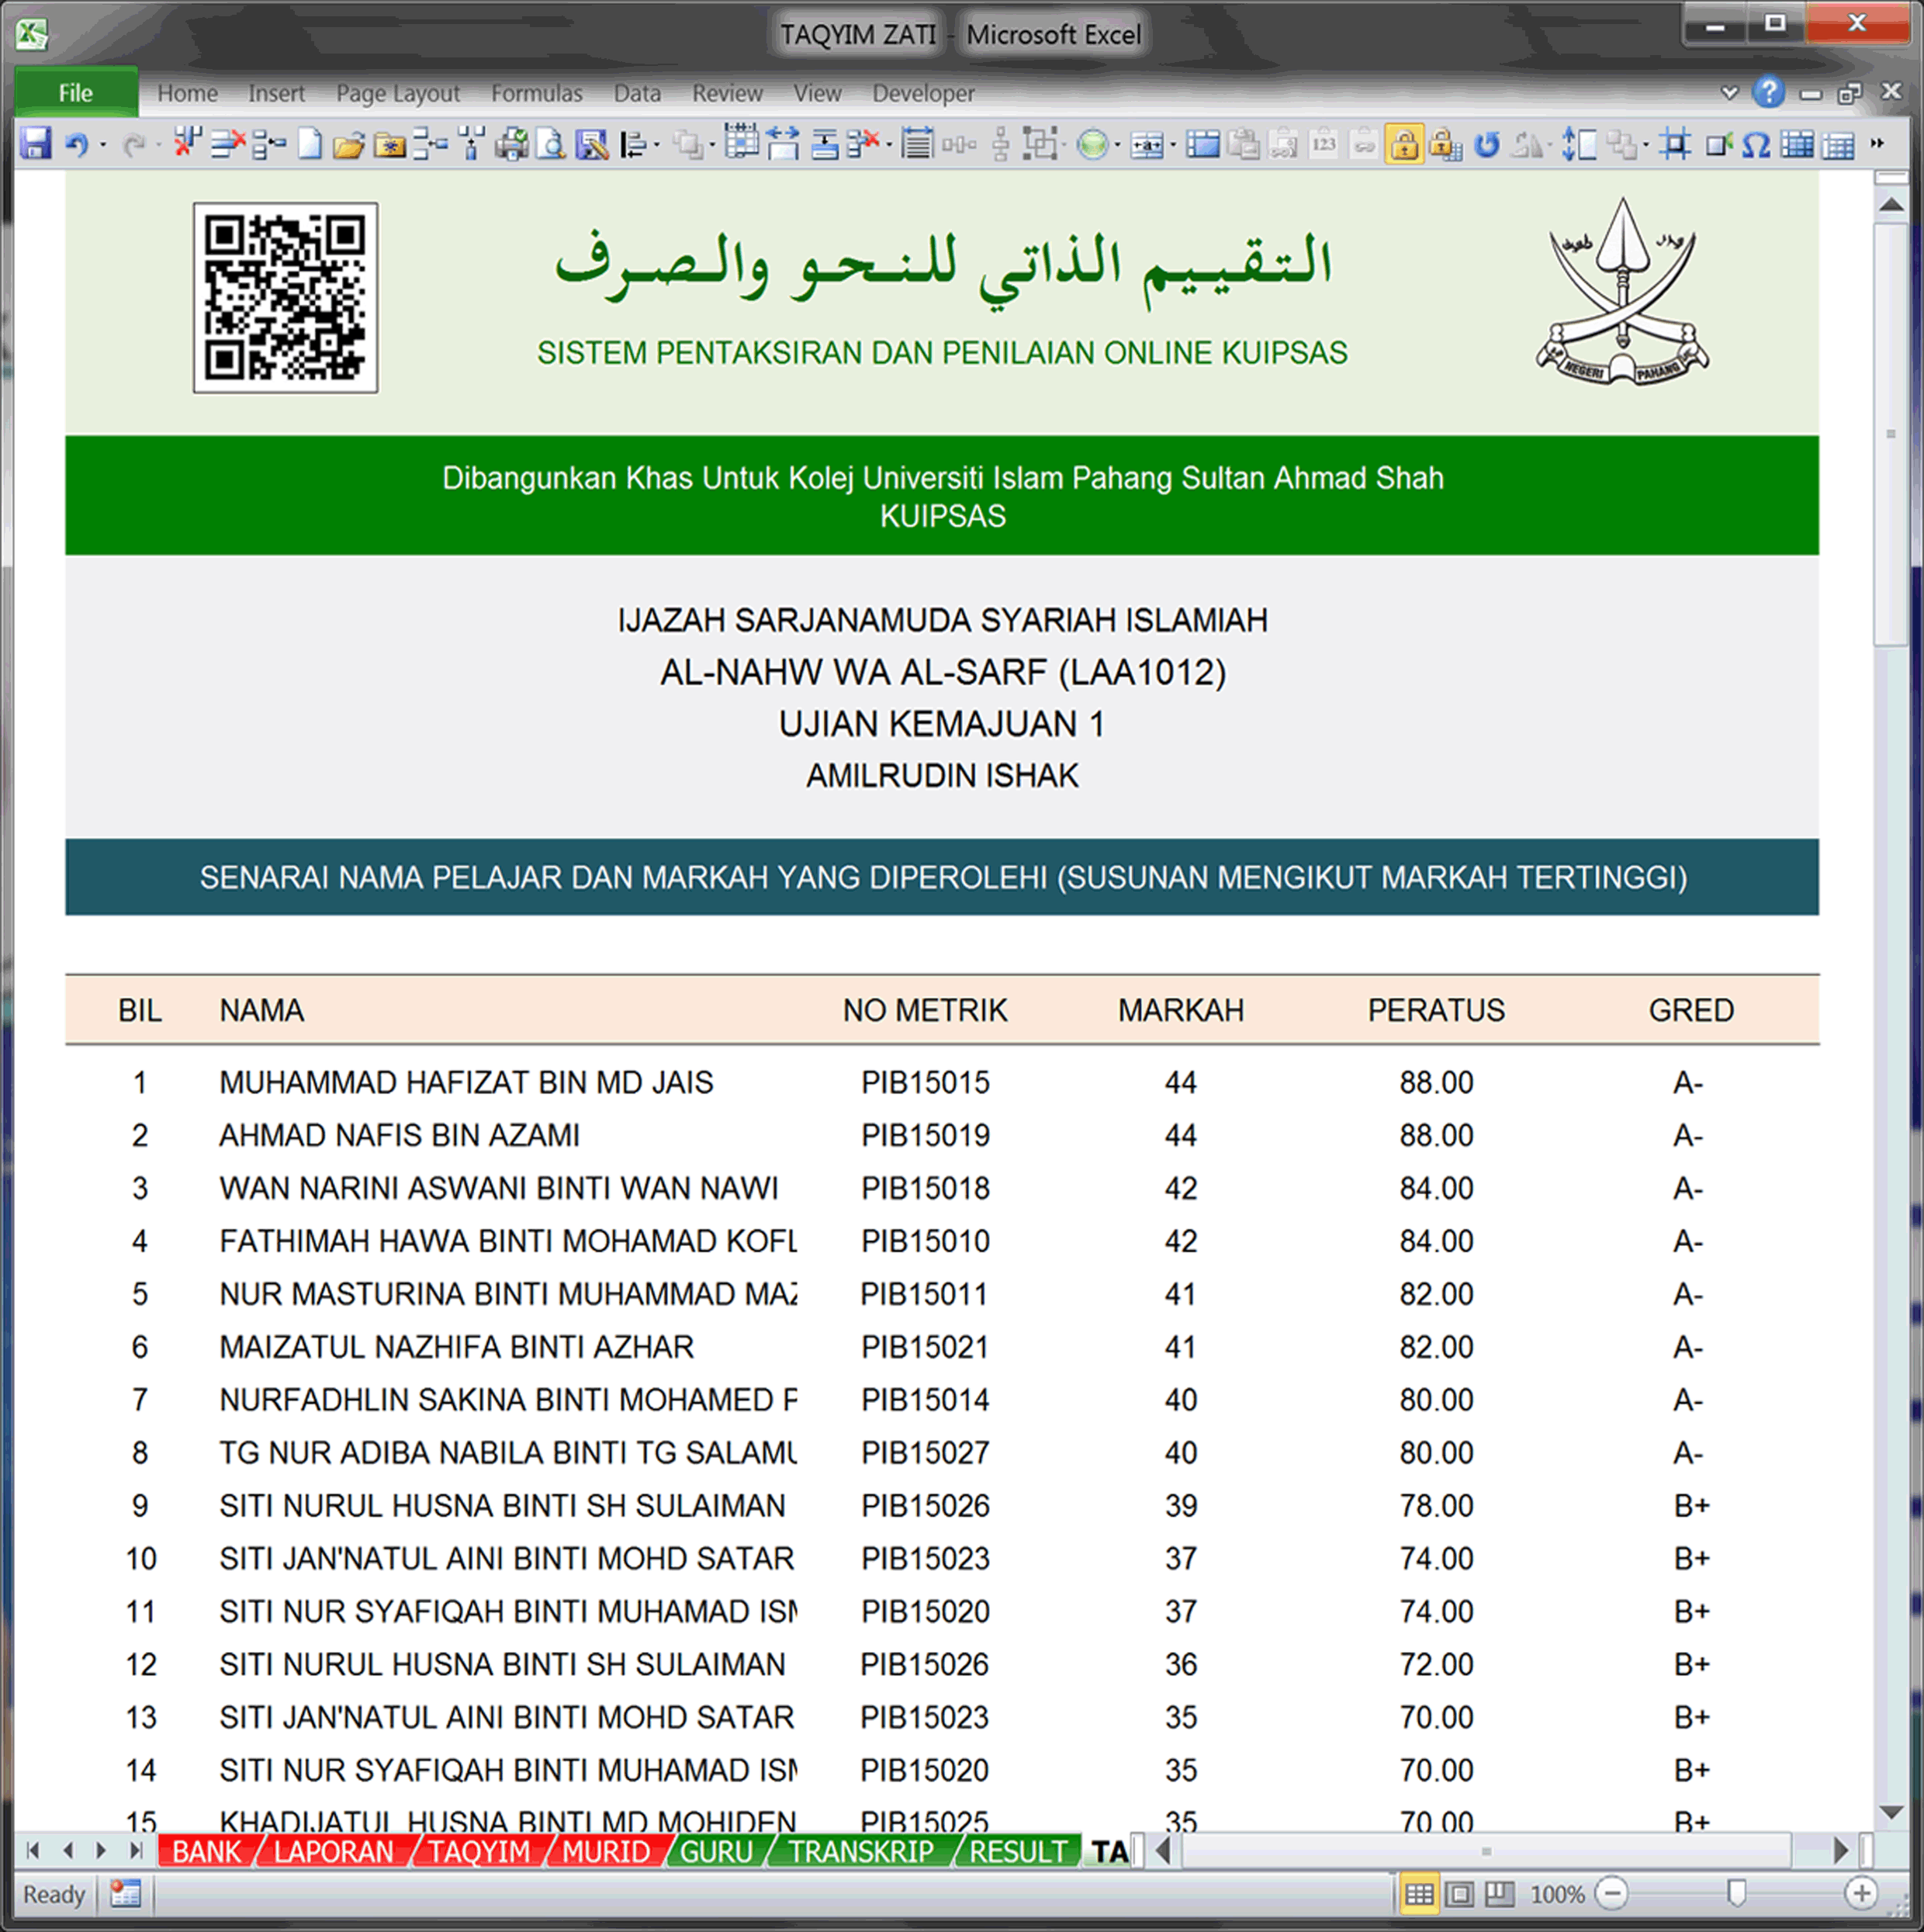Click the Freeze Panes window icon
Image resolution: width=1924 pixels, height=1932 pixels.
click(1203, 145)
